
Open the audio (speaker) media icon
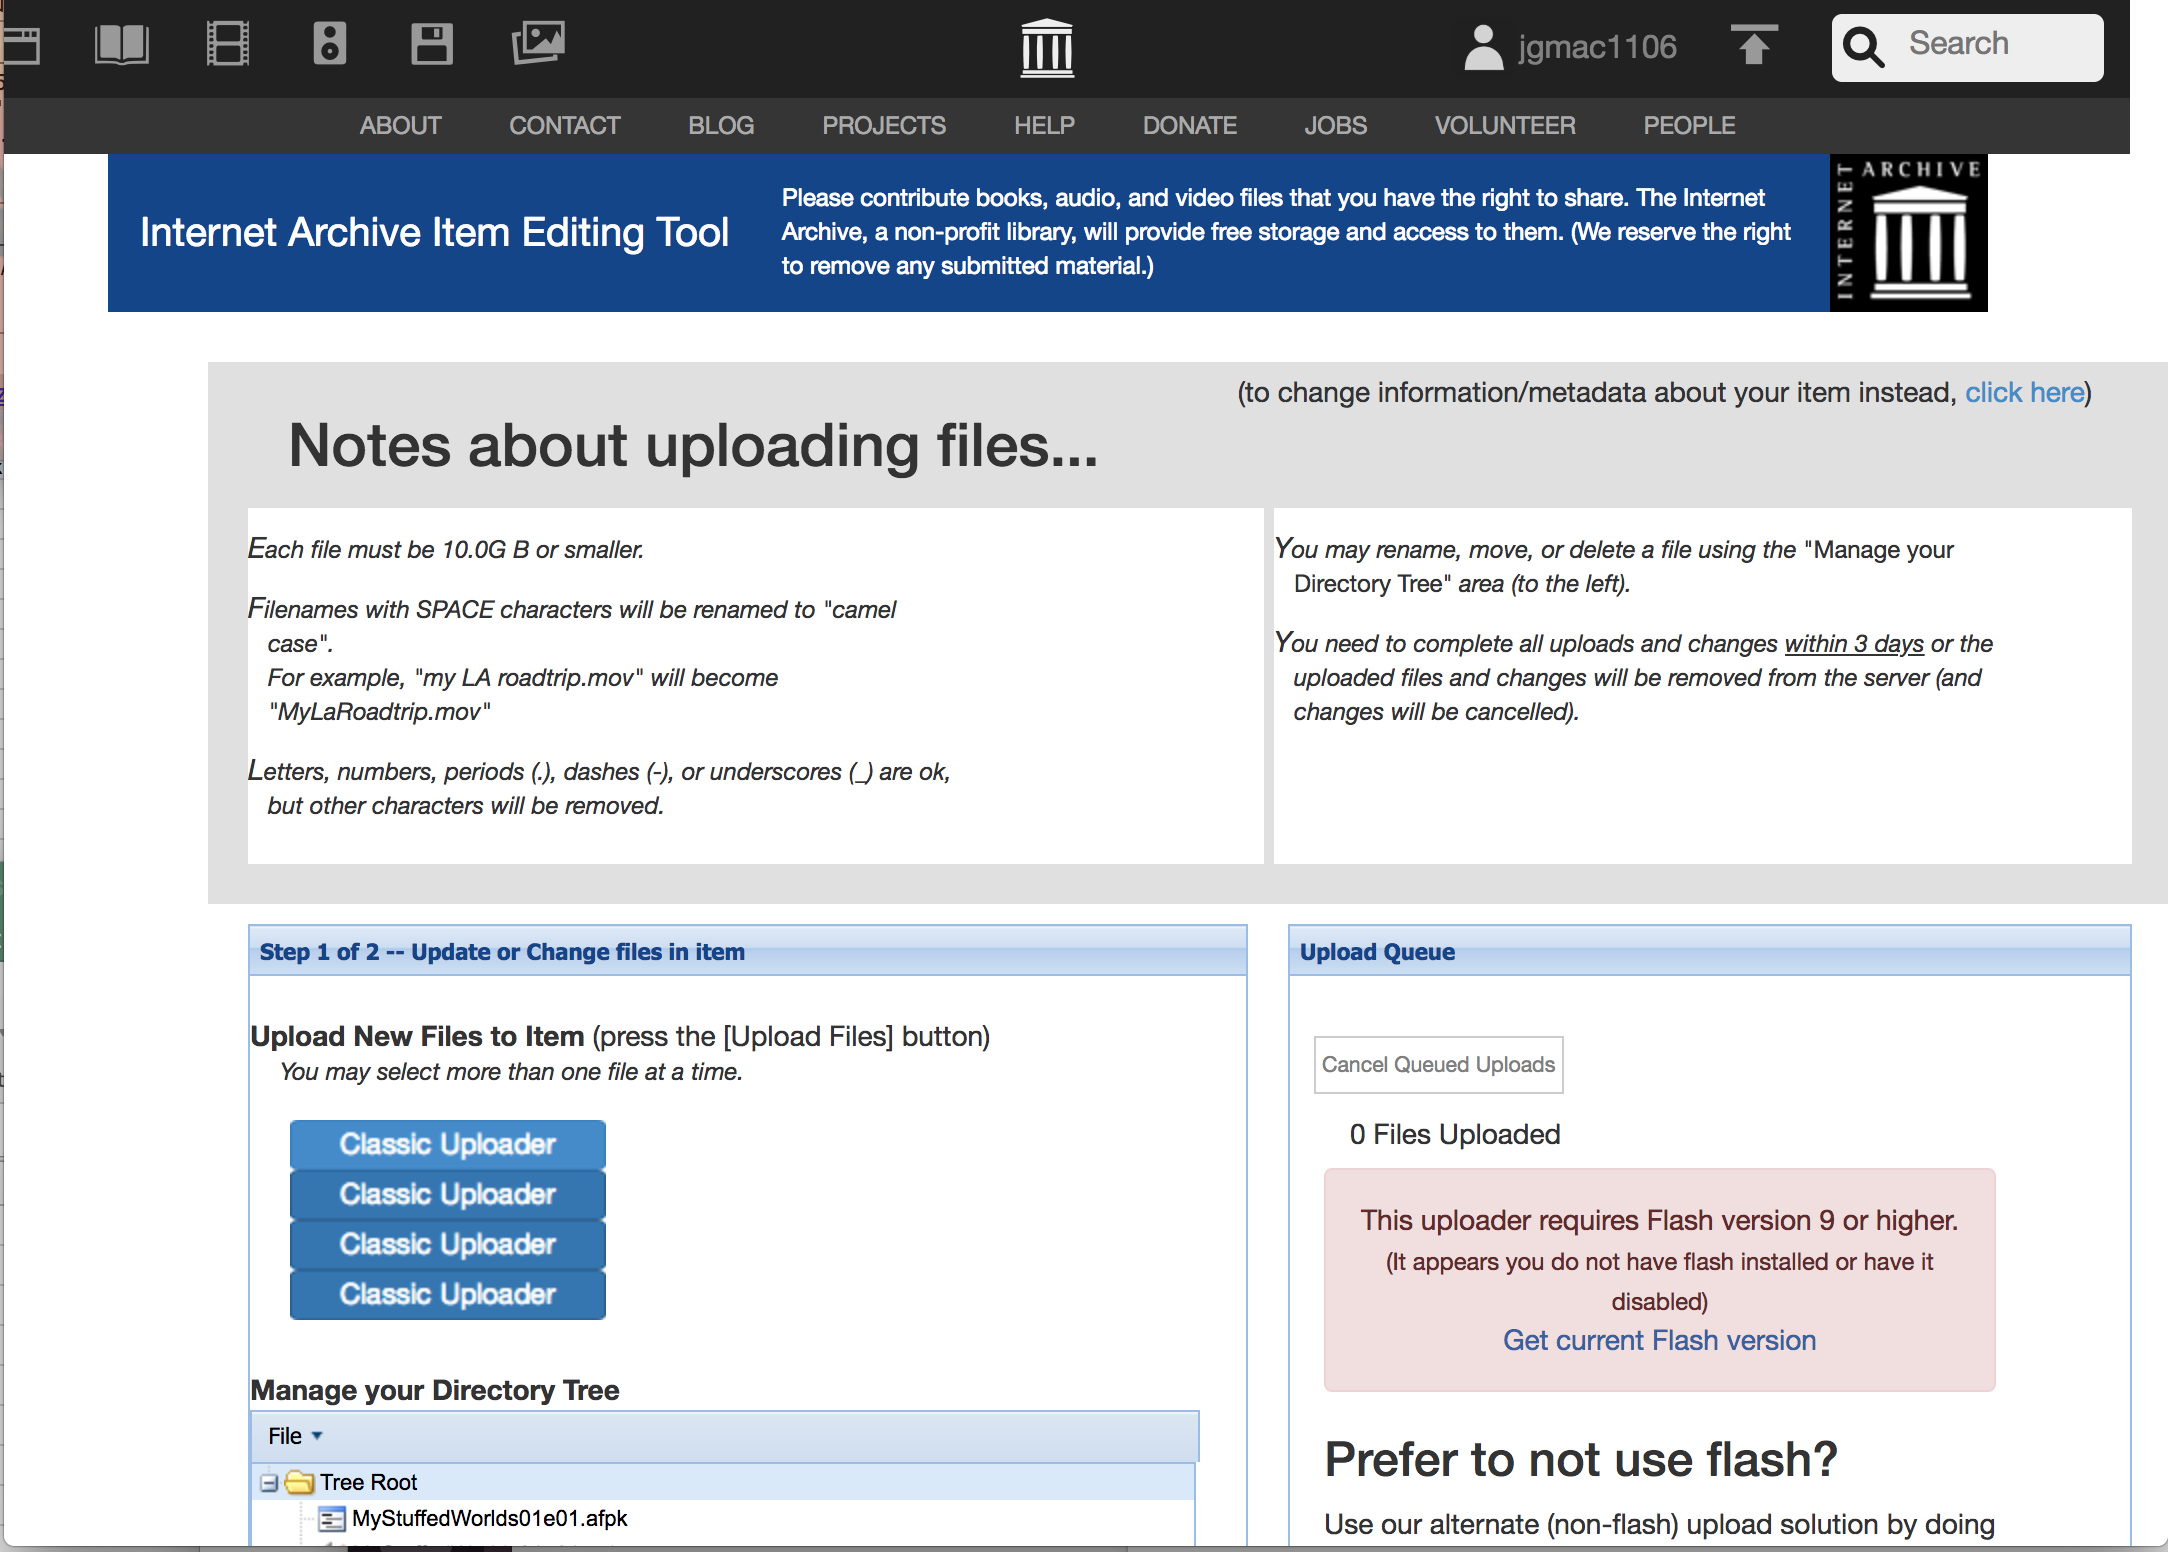tap(330, 44)
